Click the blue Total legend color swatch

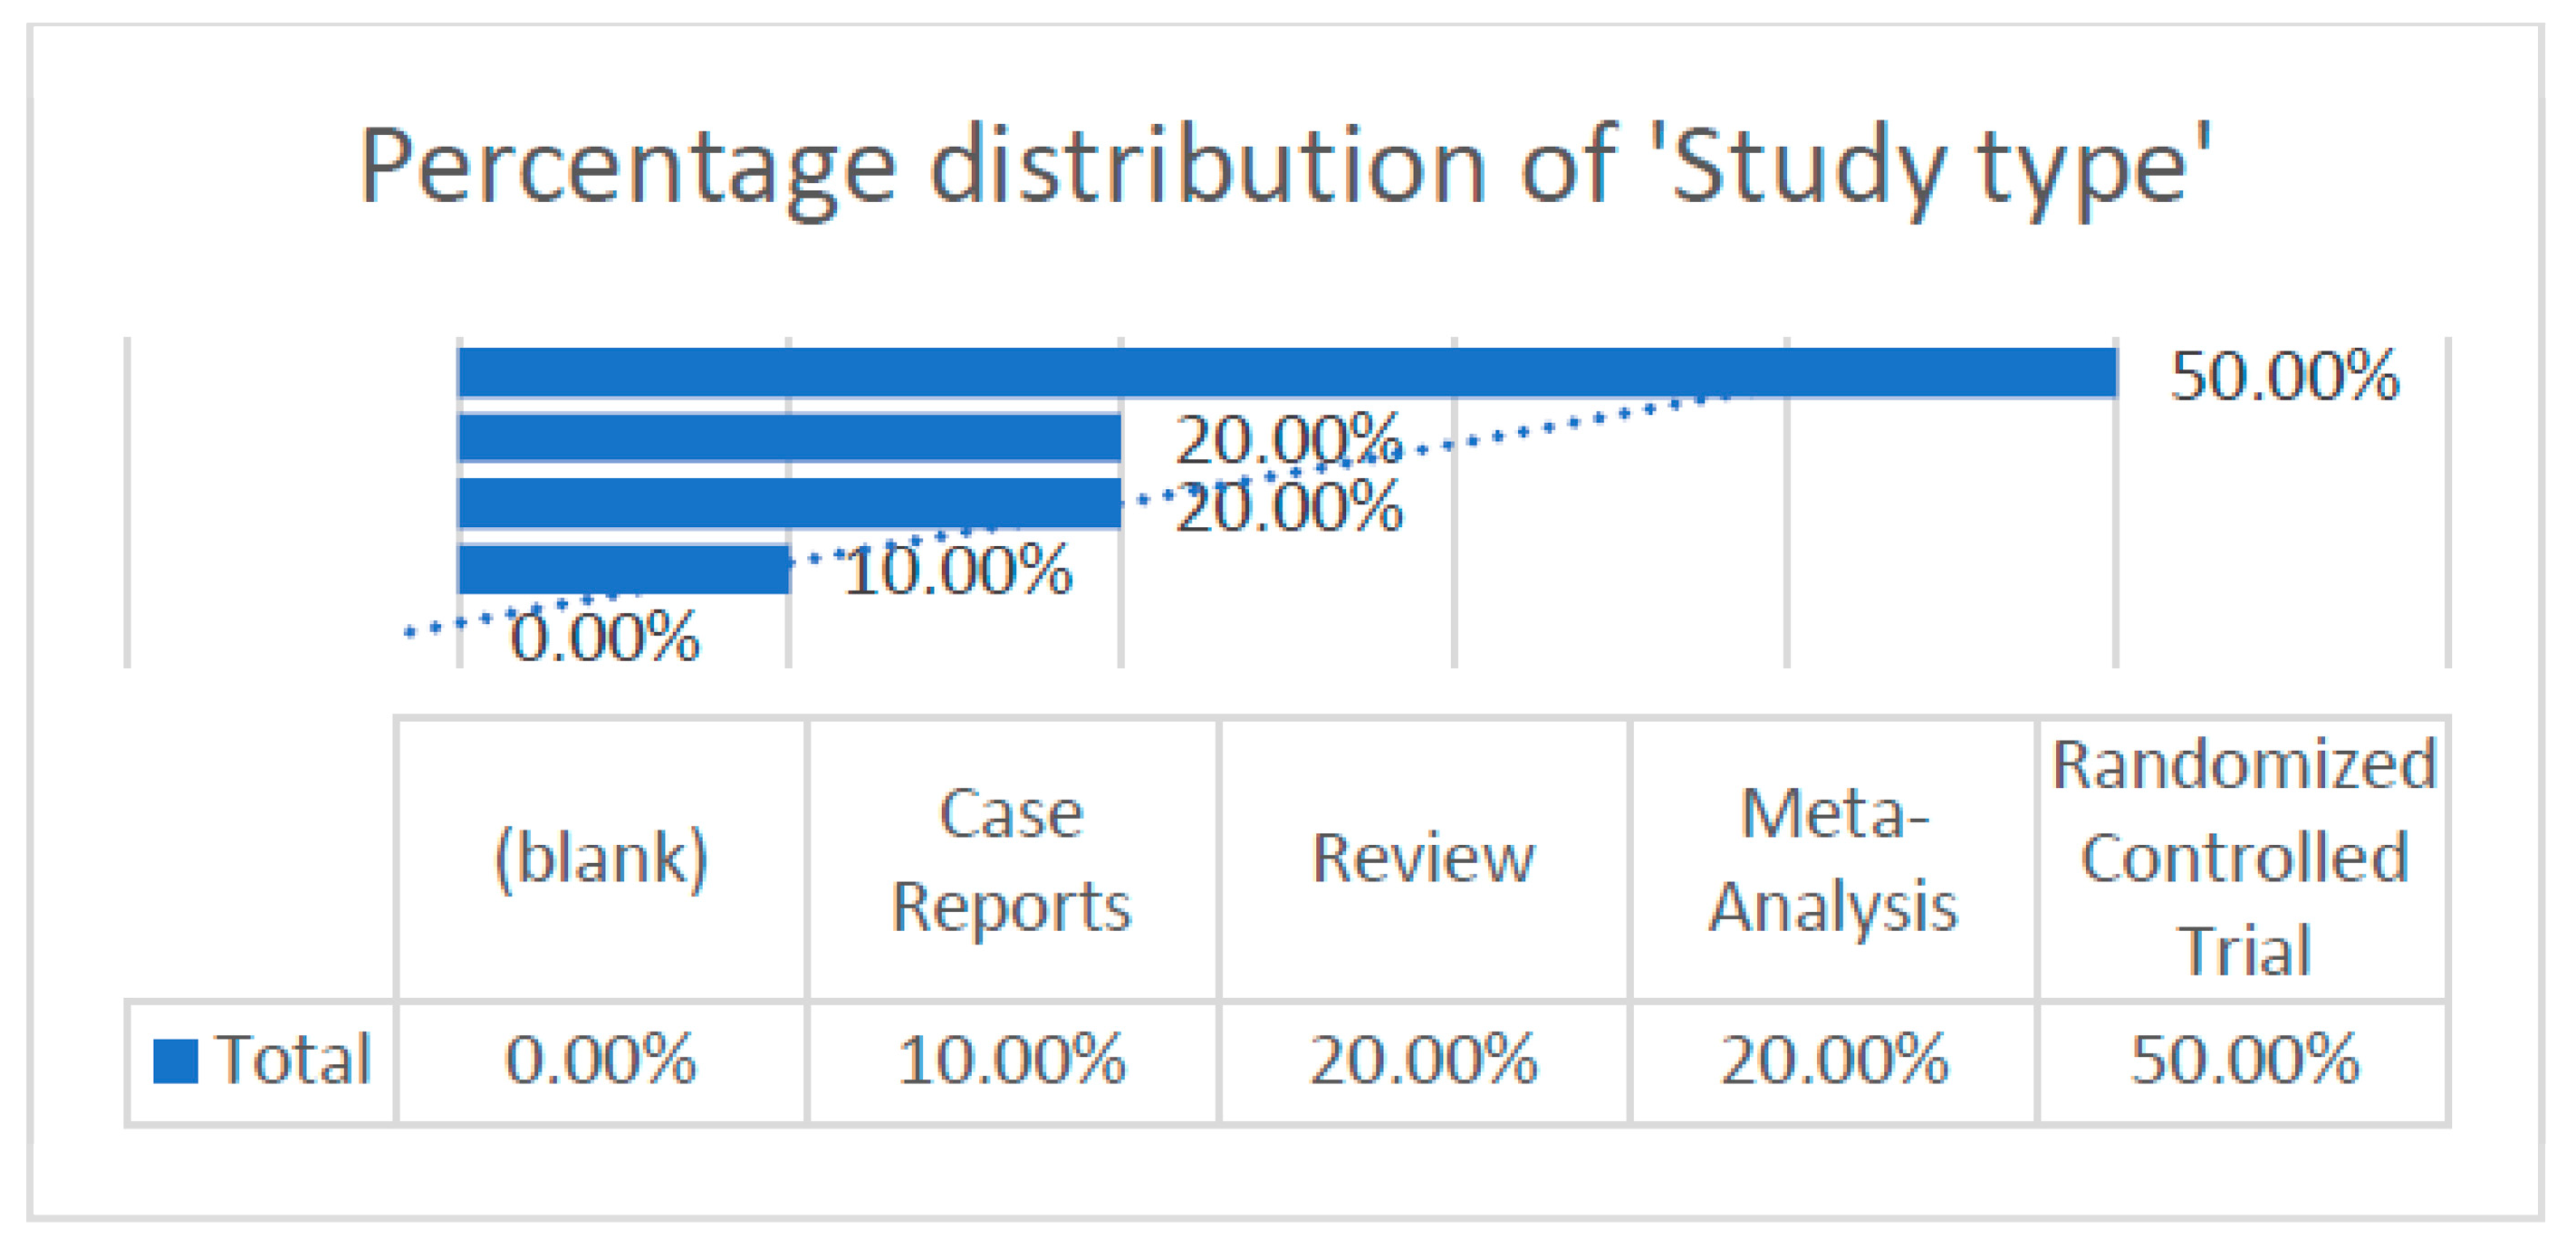click(175, 1061)
